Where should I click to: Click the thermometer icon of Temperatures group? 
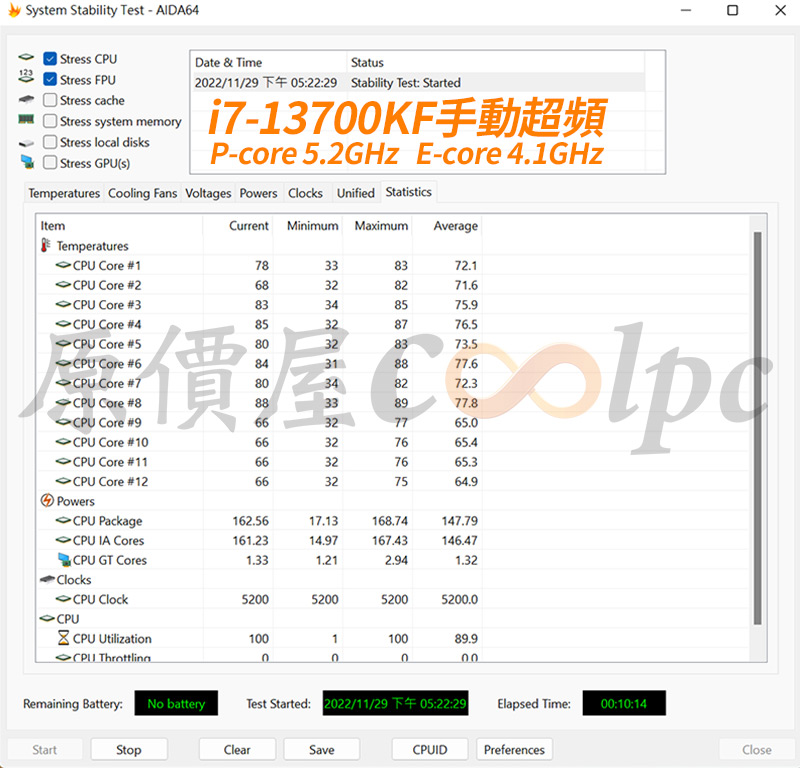[46, 245]
